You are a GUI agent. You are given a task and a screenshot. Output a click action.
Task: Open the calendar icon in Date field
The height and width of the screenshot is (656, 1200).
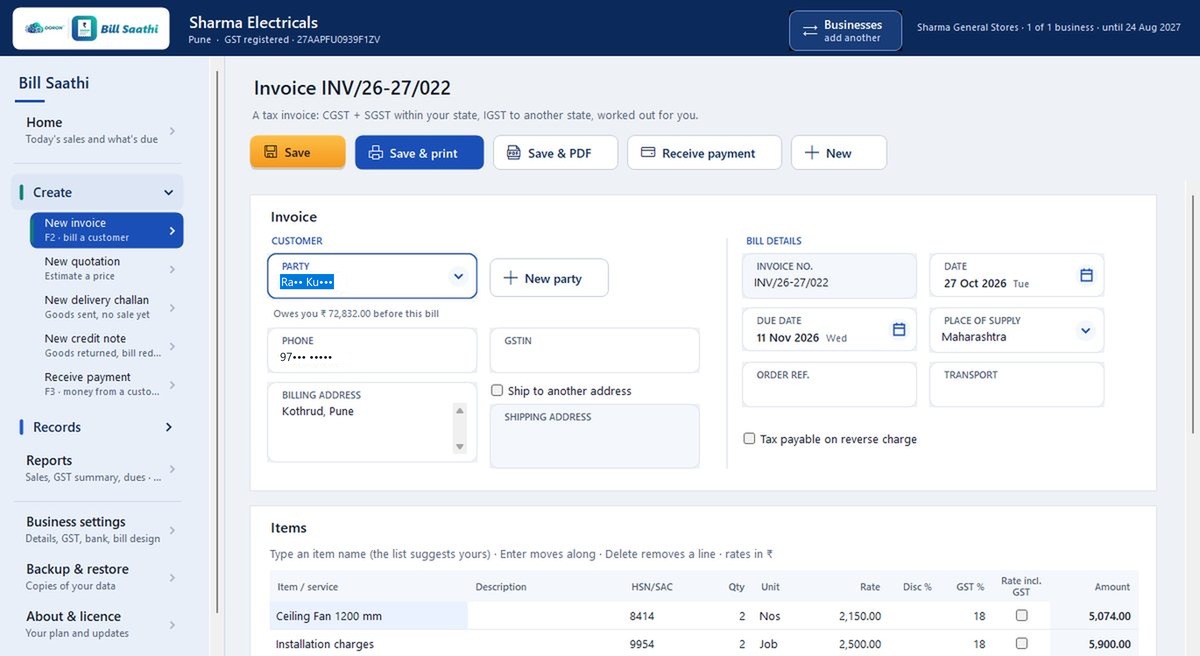[x=1087, y=275]
